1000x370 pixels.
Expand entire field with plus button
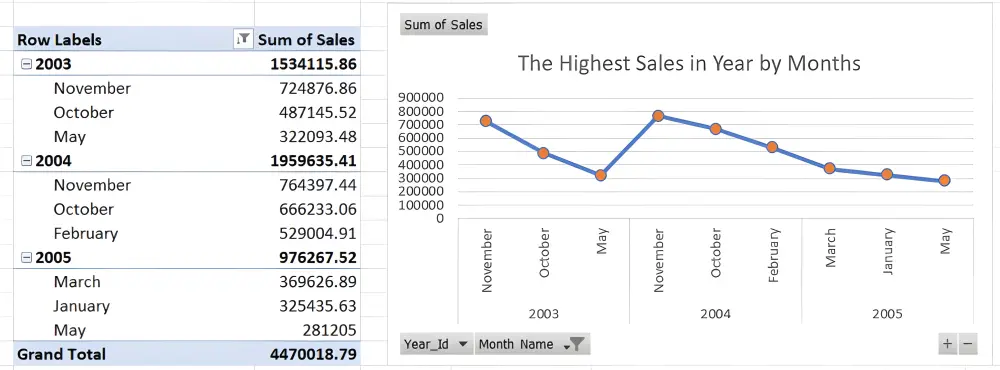(x=947, y=344)
